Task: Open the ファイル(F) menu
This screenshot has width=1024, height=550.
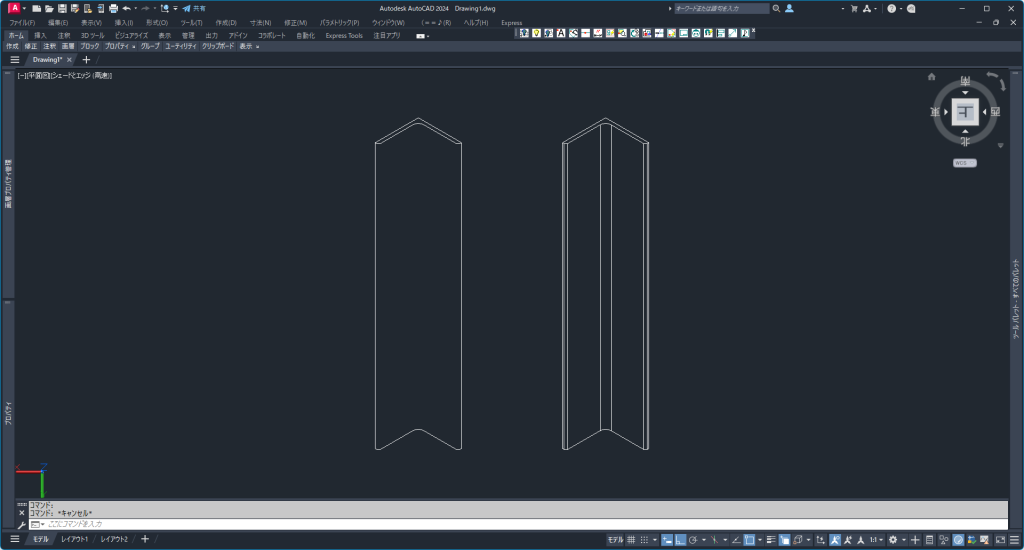Action: [22, 22]
